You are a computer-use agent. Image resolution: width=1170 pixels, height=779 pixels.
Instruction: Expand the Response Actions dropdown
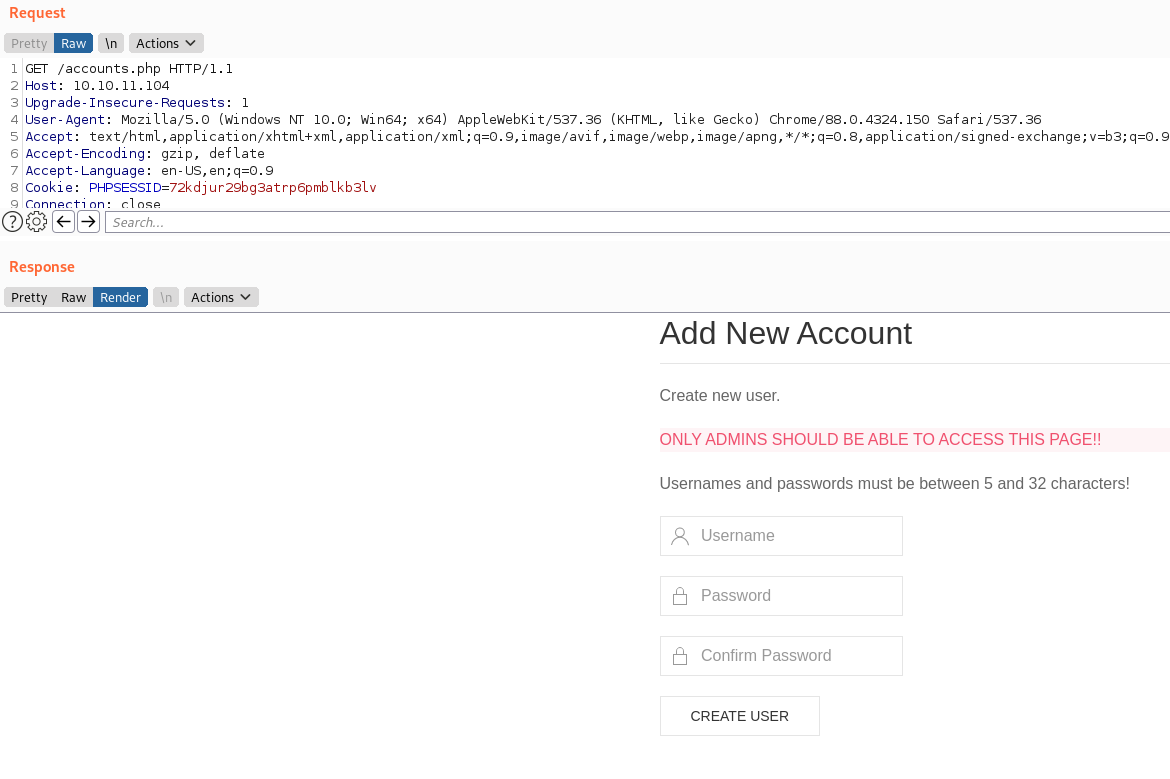tap(221, 297)
